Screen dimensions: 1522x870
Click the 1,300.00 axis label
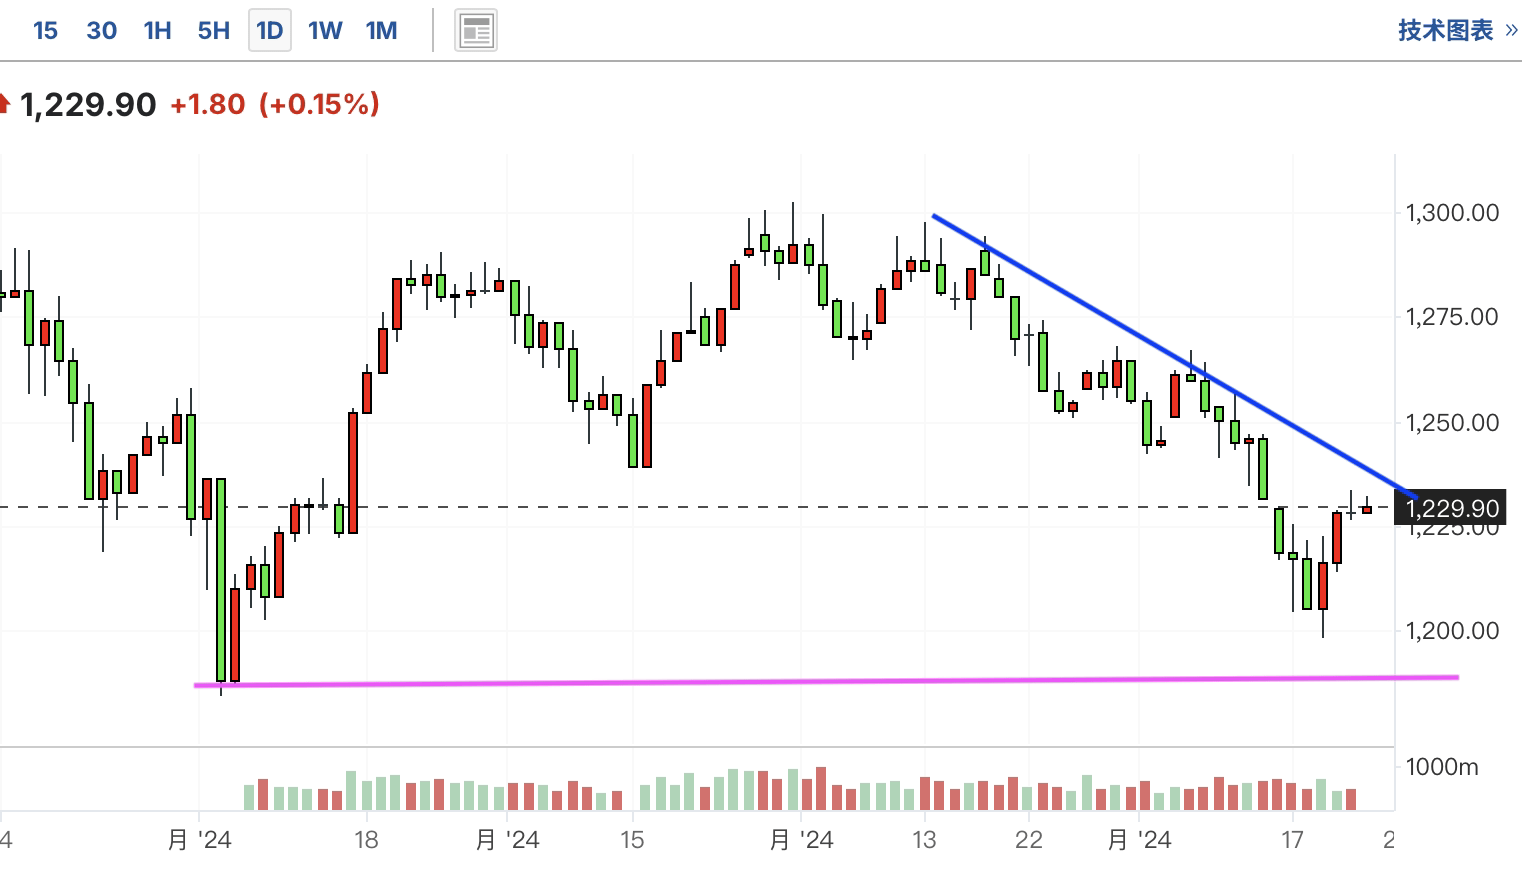(x=1452, y=212)
